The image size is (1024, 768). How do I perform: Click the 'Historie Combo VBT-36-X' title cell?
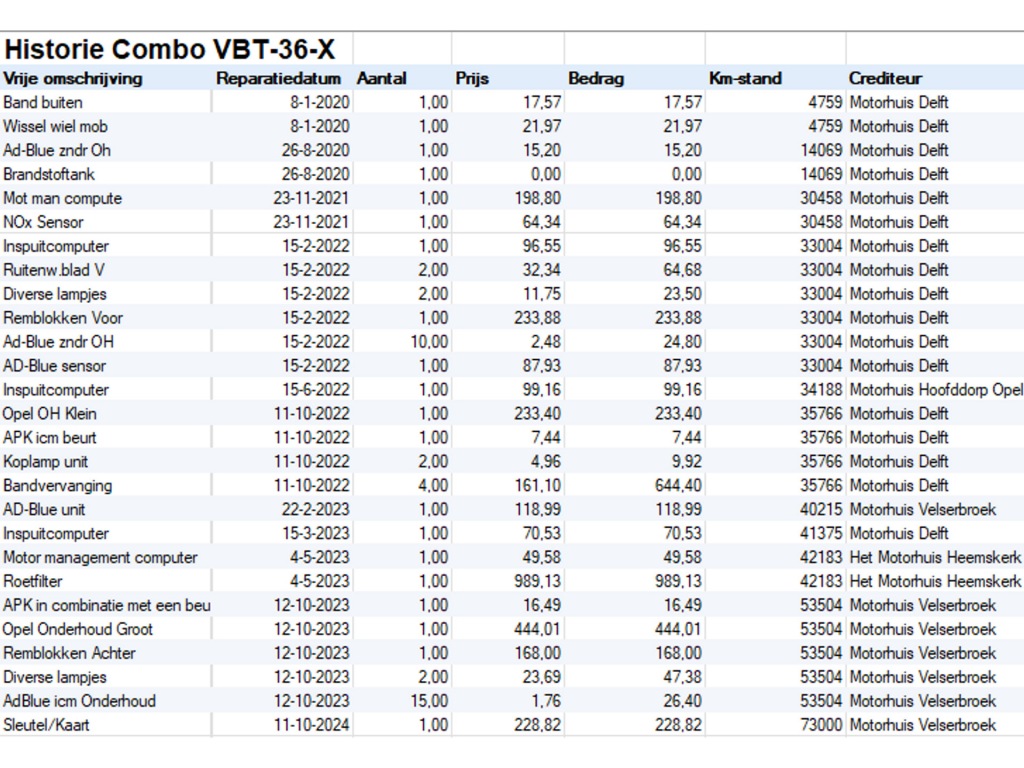pos(170,49)
